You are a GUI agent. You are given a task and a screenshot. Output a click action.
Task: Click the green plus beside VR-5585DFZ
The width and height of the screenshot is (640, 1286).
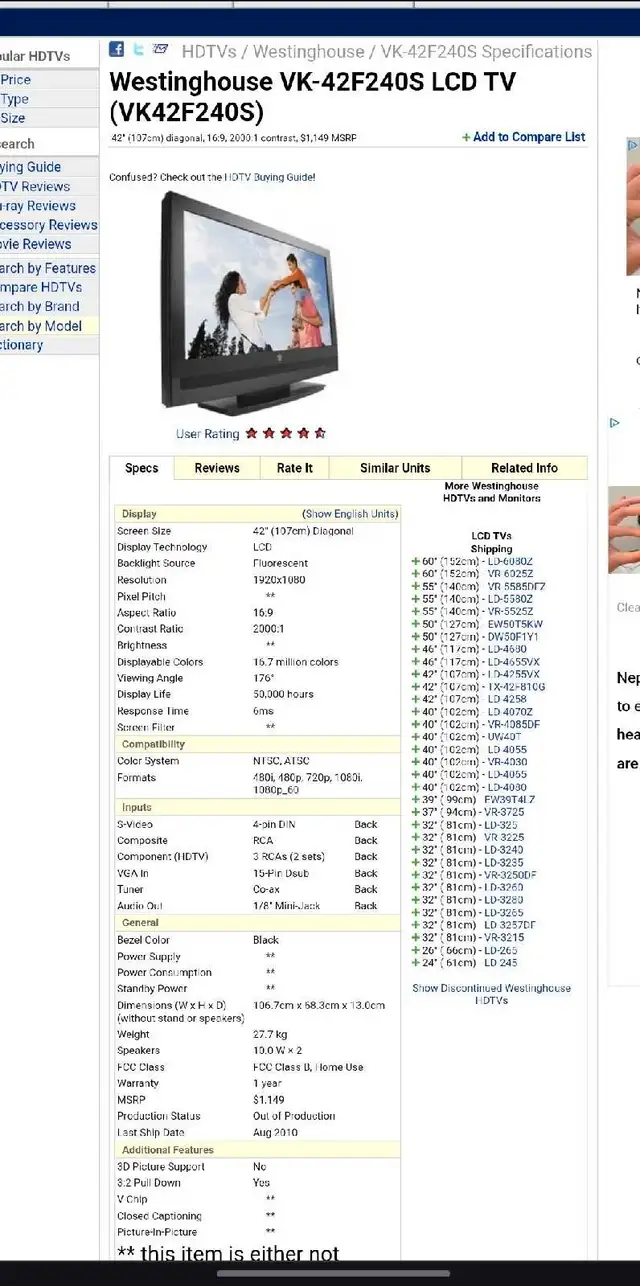pyautogui.click(x=416, y=587)
